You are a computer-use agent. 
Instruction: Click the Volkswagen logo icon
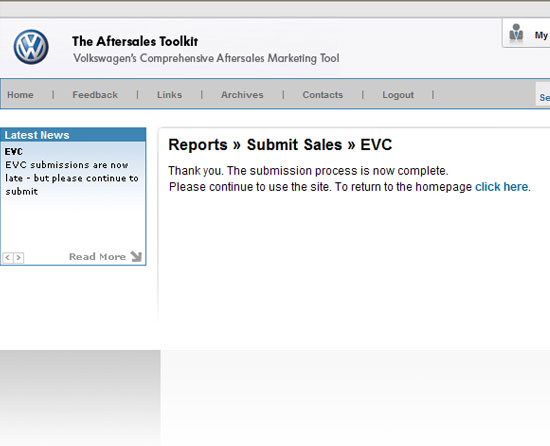[31, 47]
